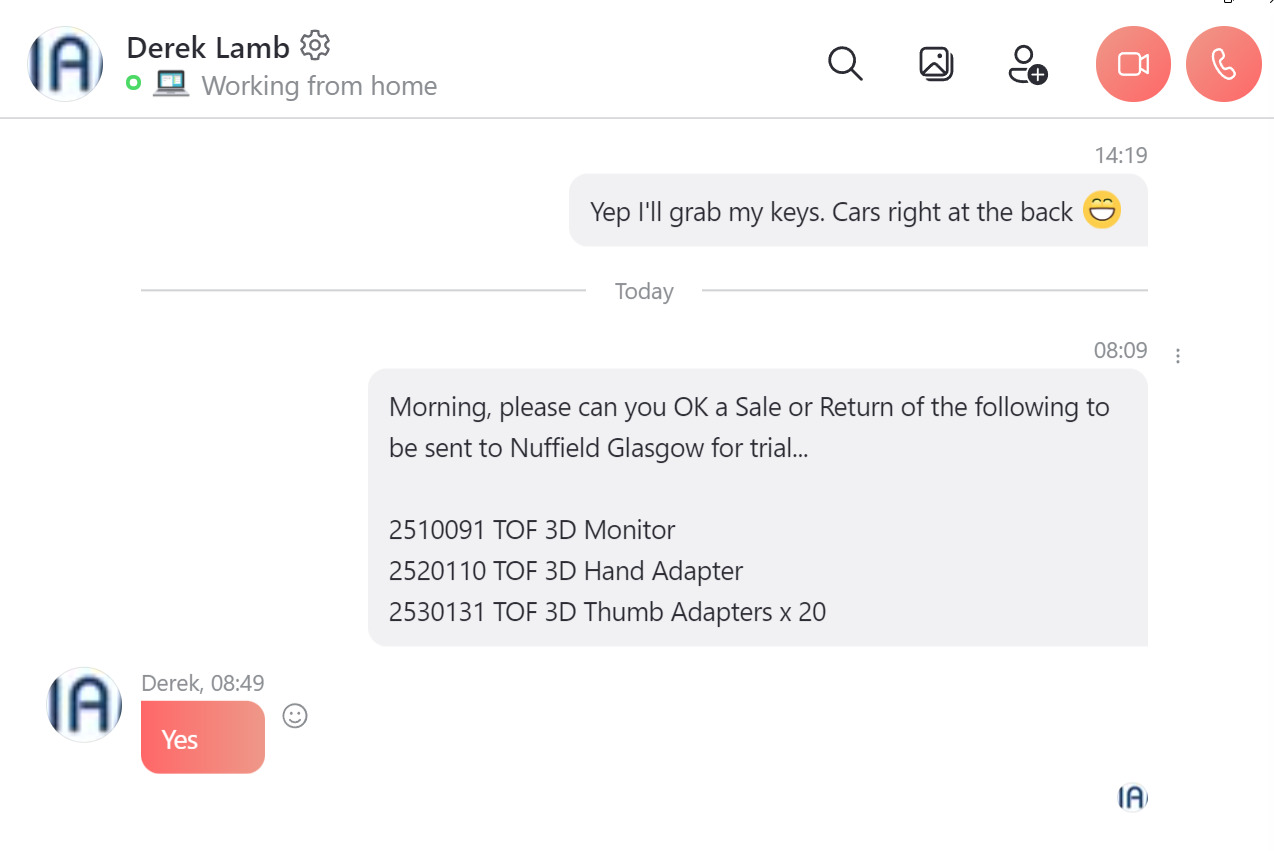Click Derek's avatar beside the Yes message
This screenshot has width=1274, height=851.
click(84, 705)
